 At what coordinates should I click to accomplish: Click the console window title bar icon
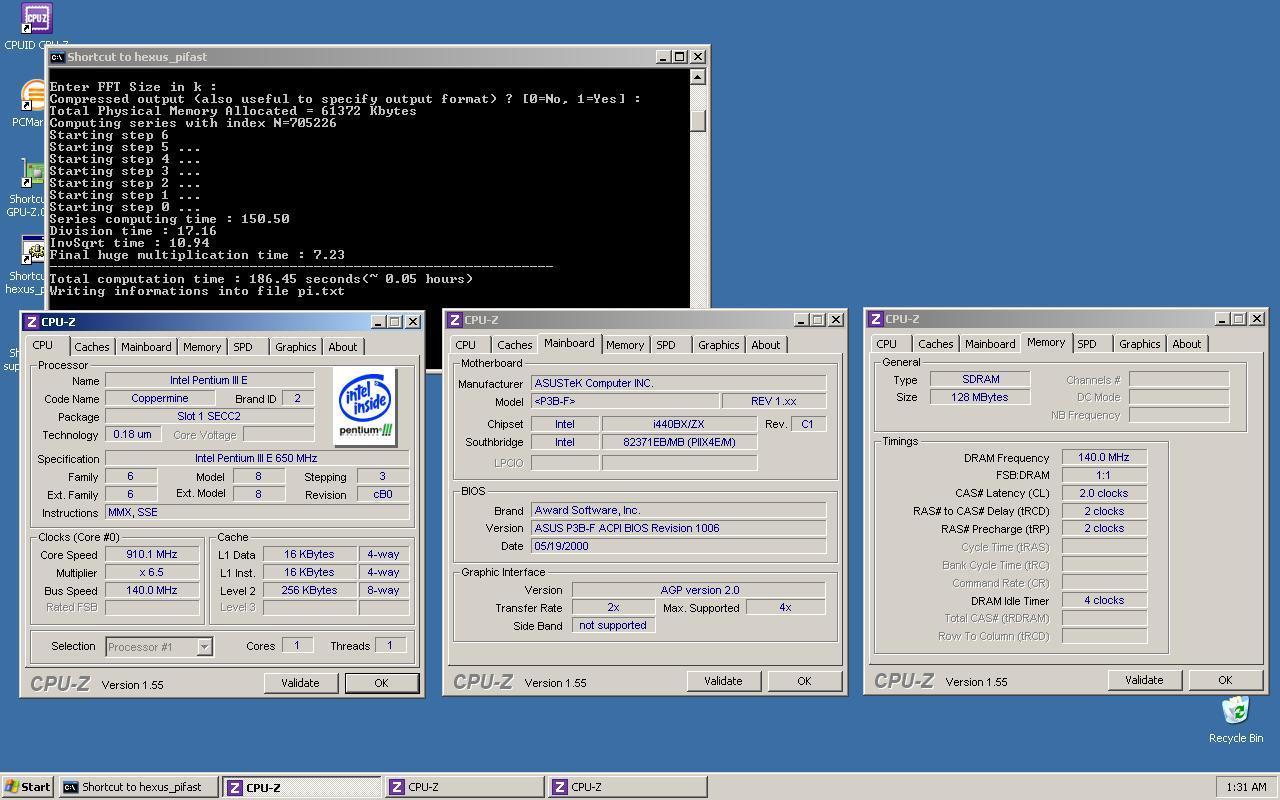coord(57,57)
